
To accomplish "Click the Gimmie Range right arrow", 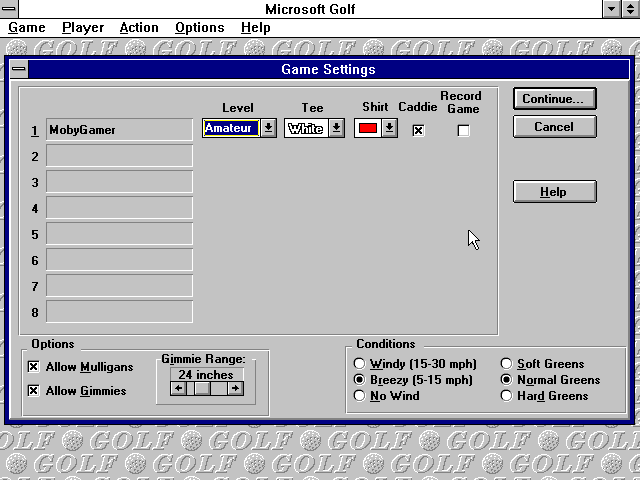I will click(235, 388).
